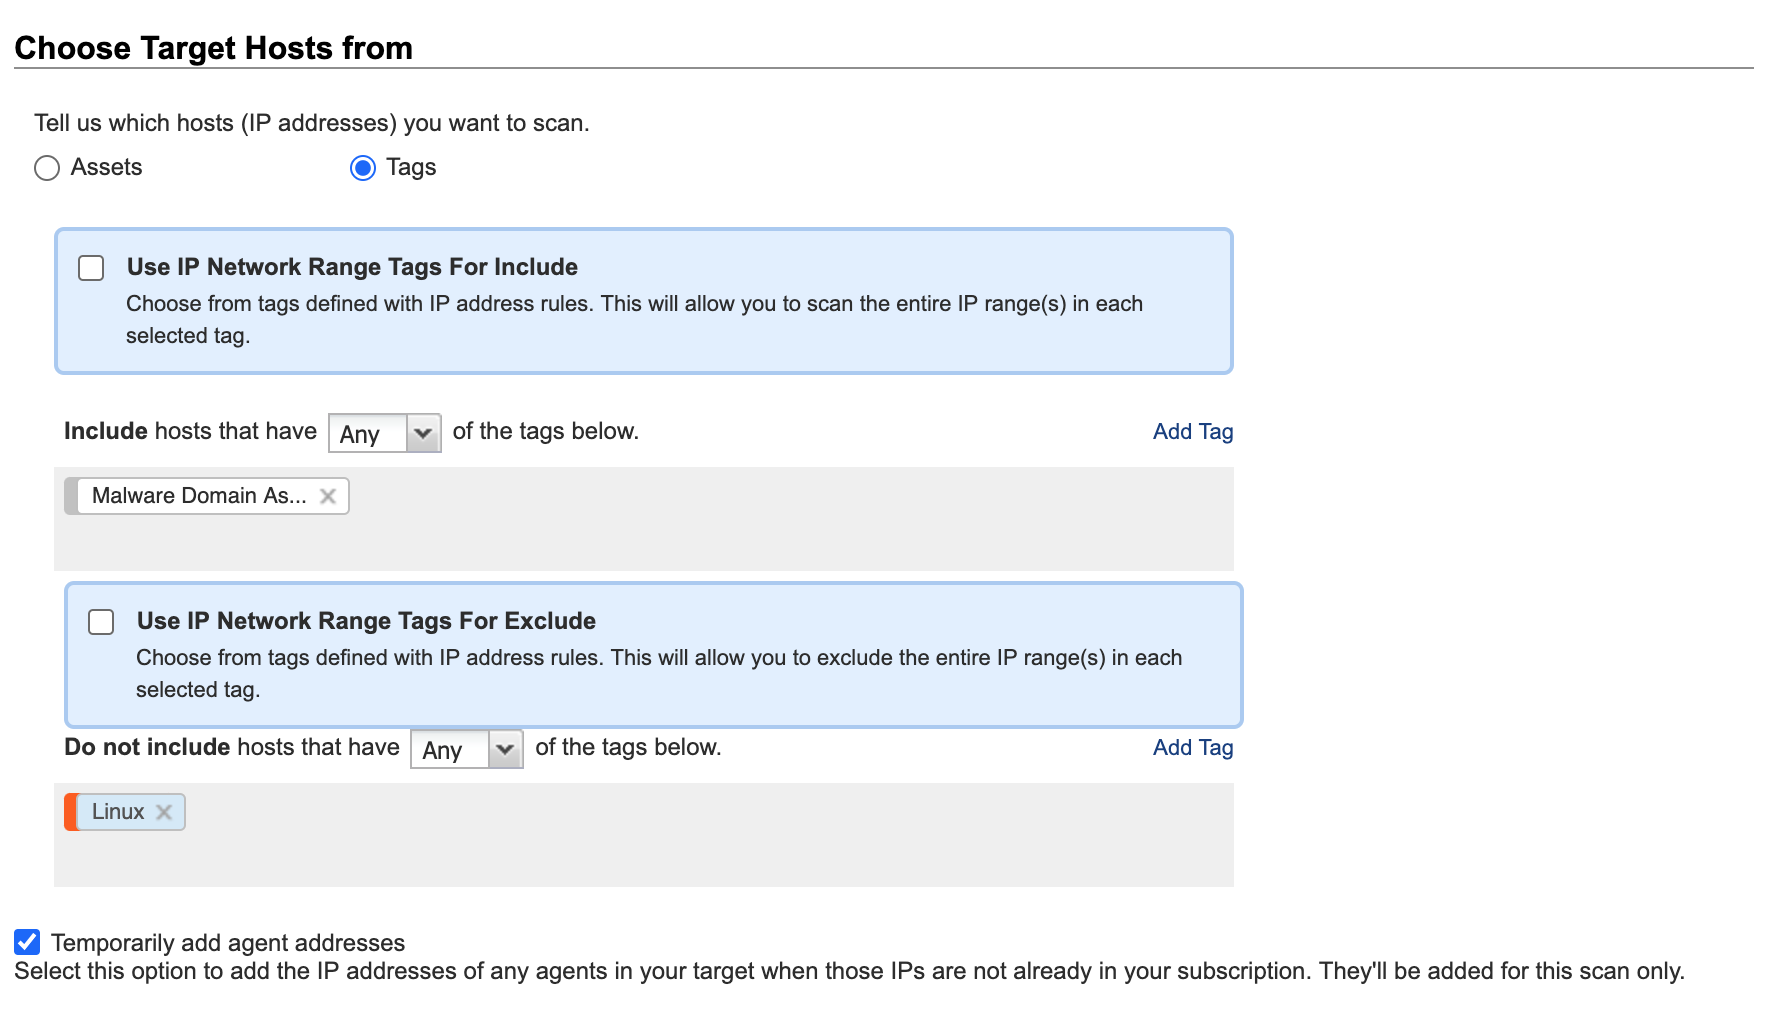1770x1010 pixels.
Task: Select the Malware Domain As... tag chip
Action: click(199, 496)
